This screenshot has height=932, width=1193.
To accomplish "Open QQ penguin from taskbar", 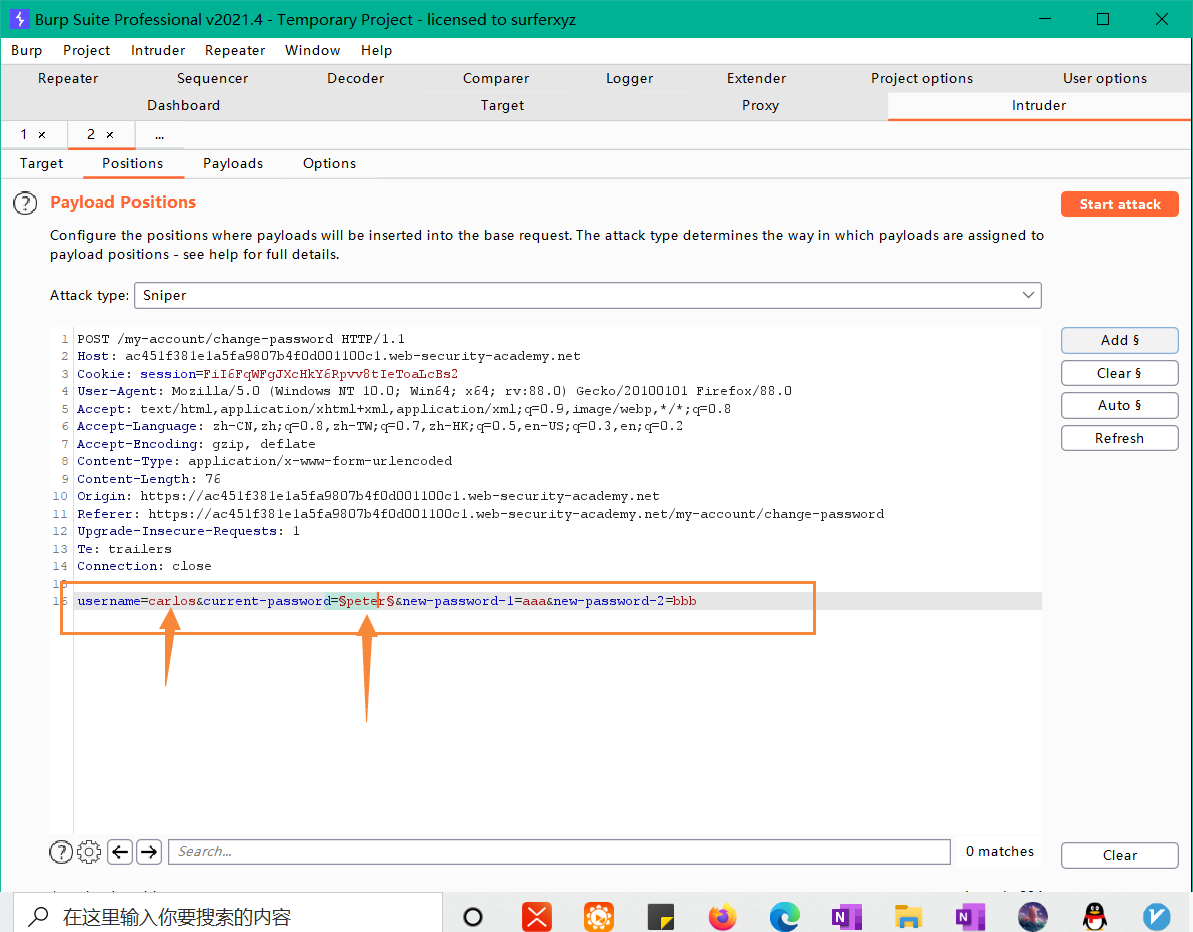I will [1094, 917].
